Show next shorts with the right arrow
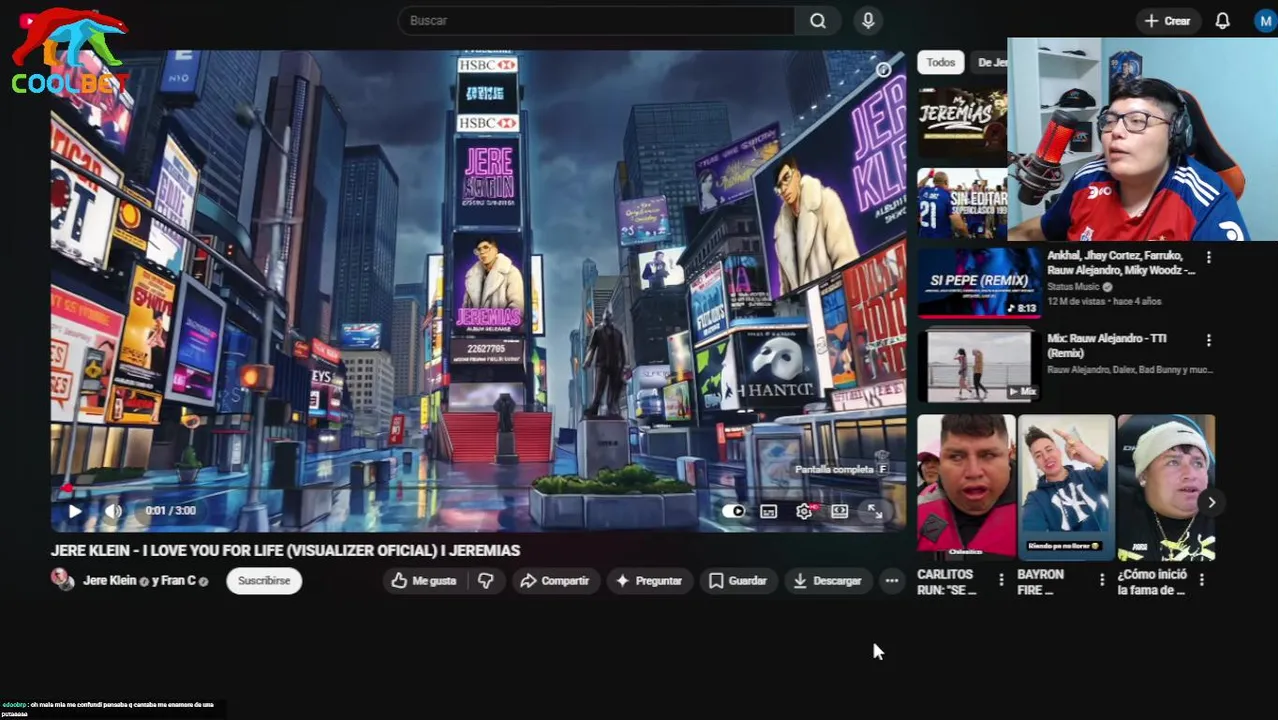Viewport: 1278px width, 720px height. click(1211, 503)
